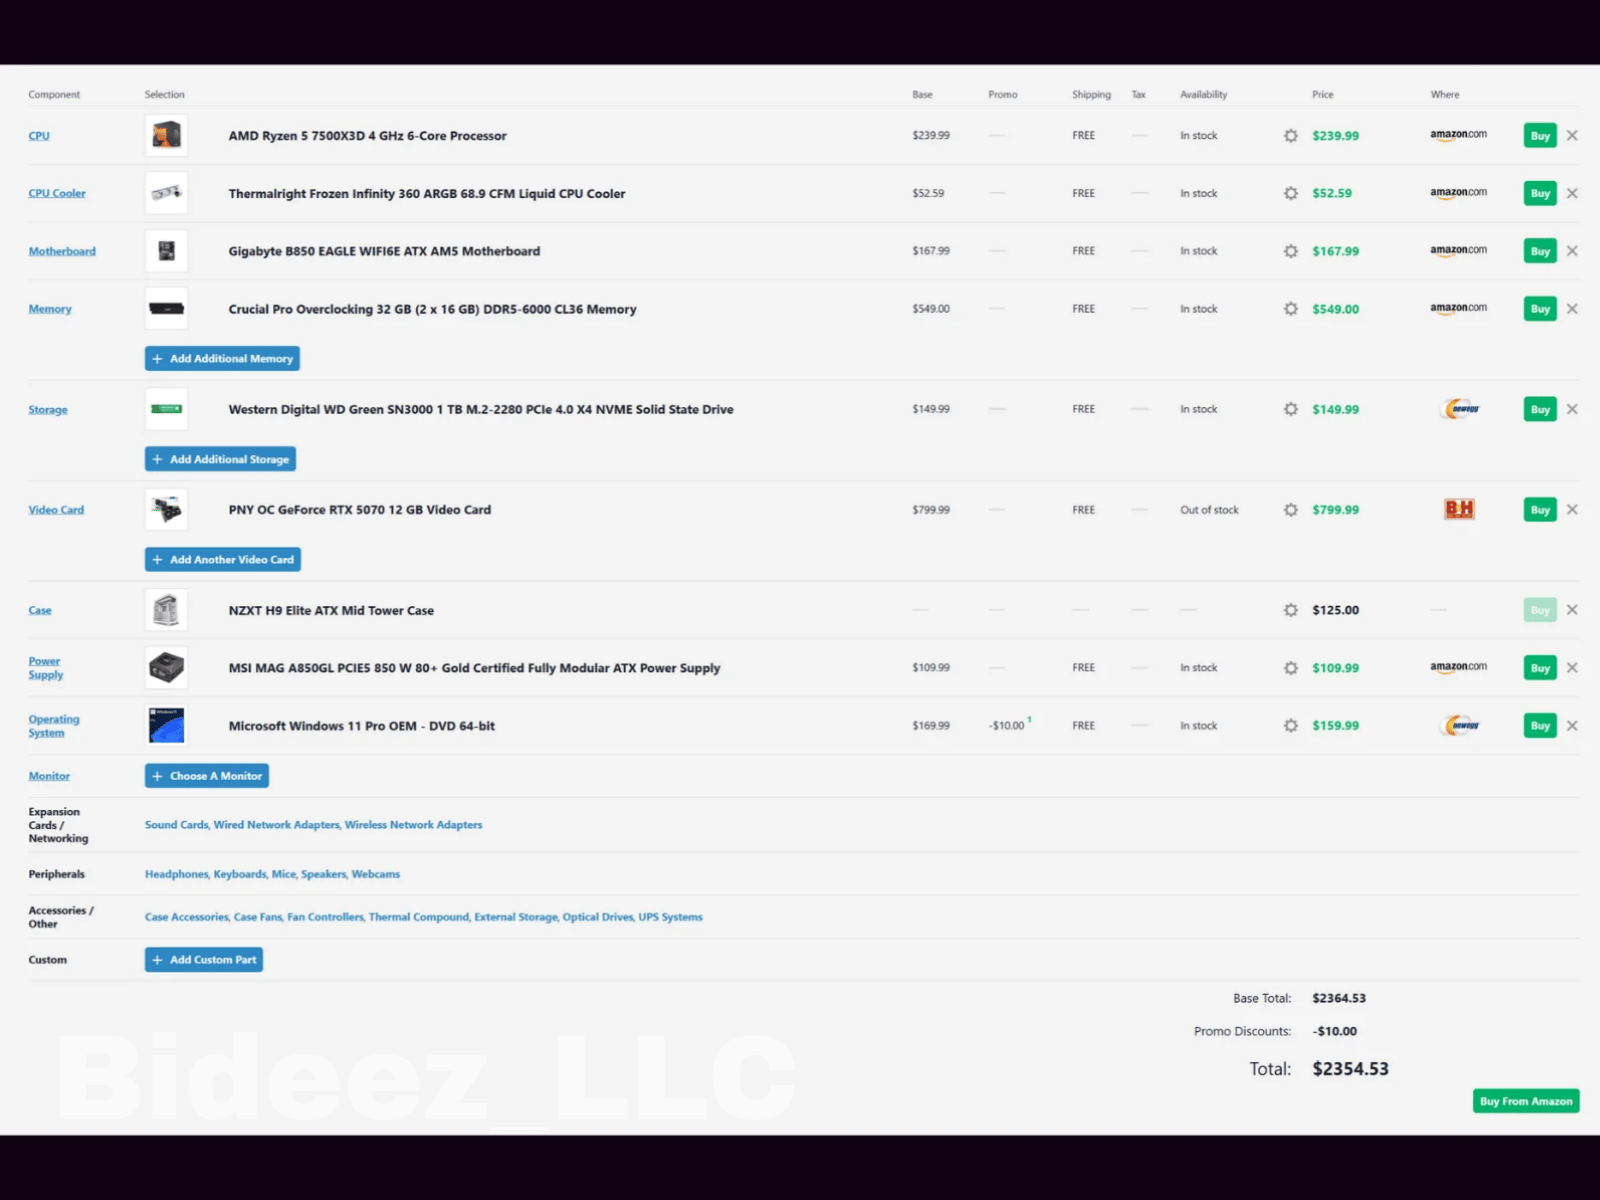This screenshot has height=1200, width=1600.
Task: Buy the PNY GeForce RTX 5070
Action: point(1540,510)
